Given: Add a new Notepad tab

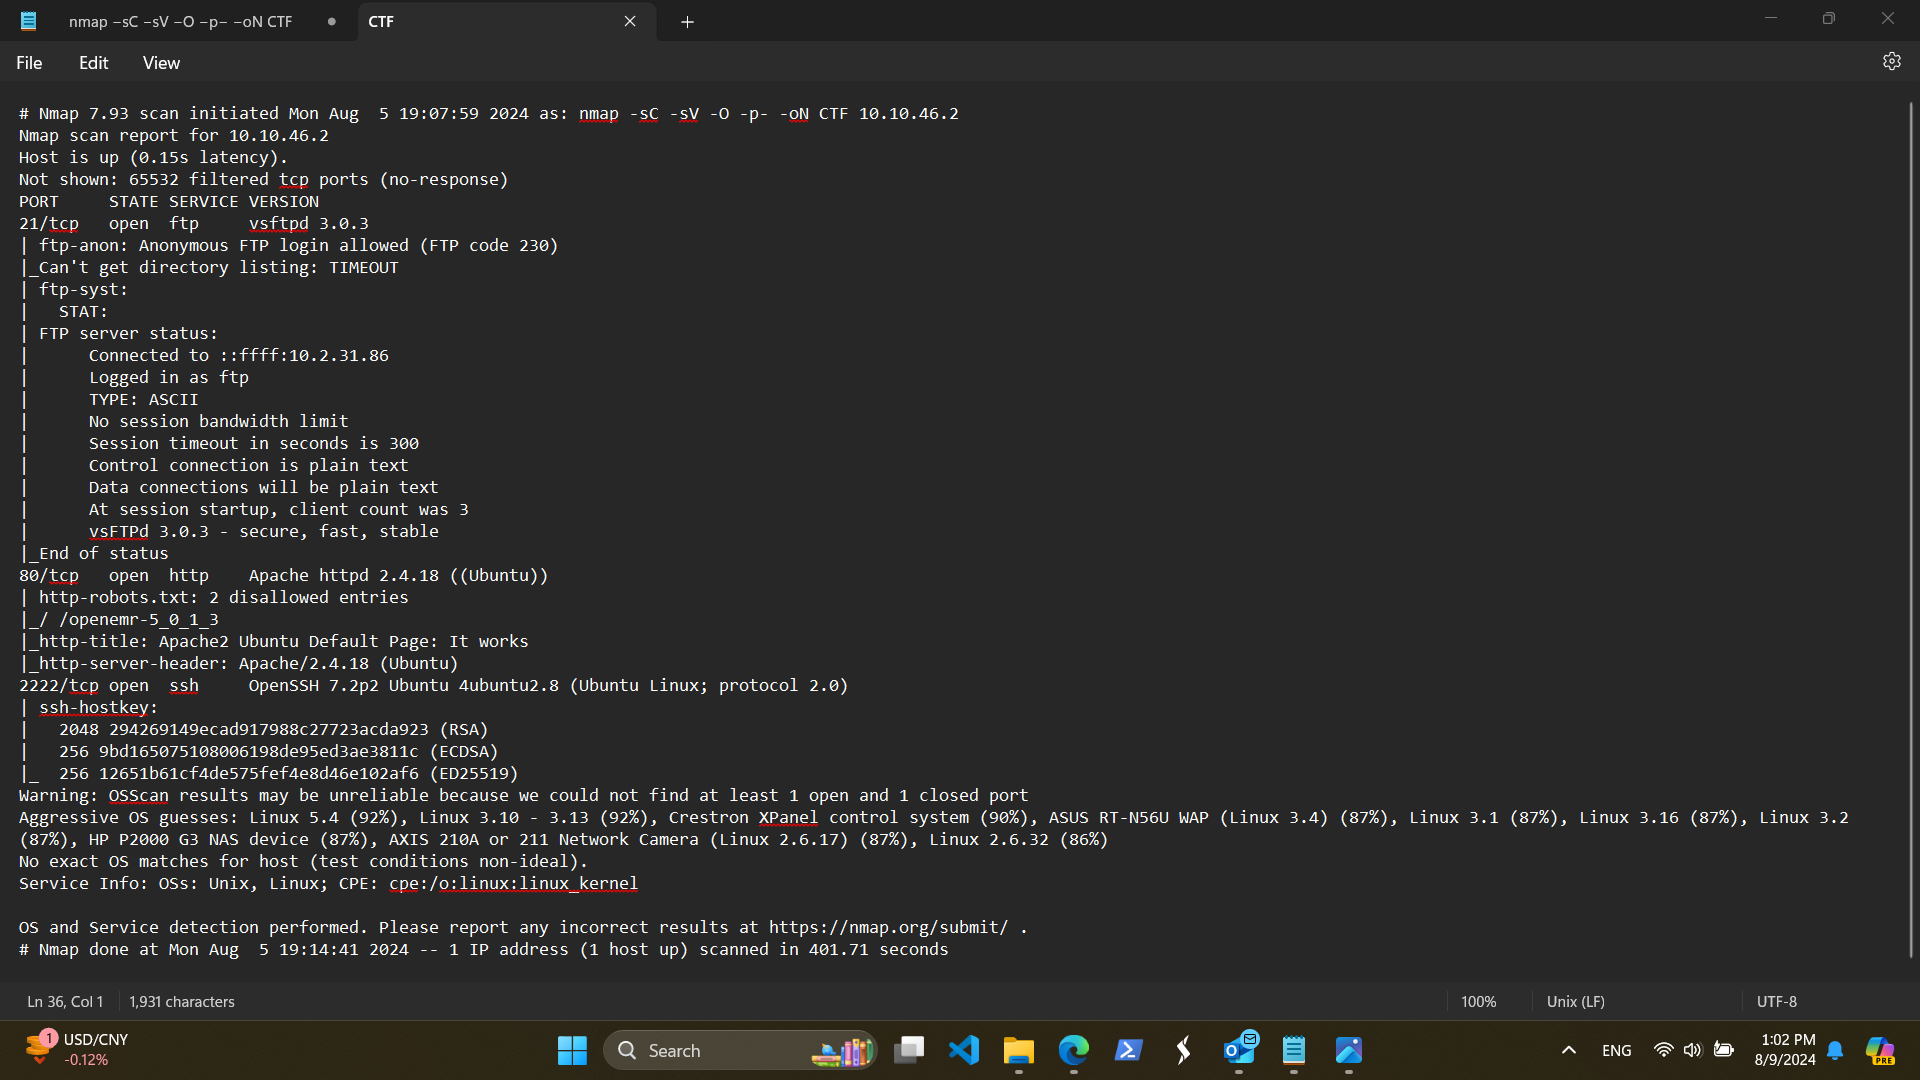Looking at the screenshot, I should click(687, 22).
